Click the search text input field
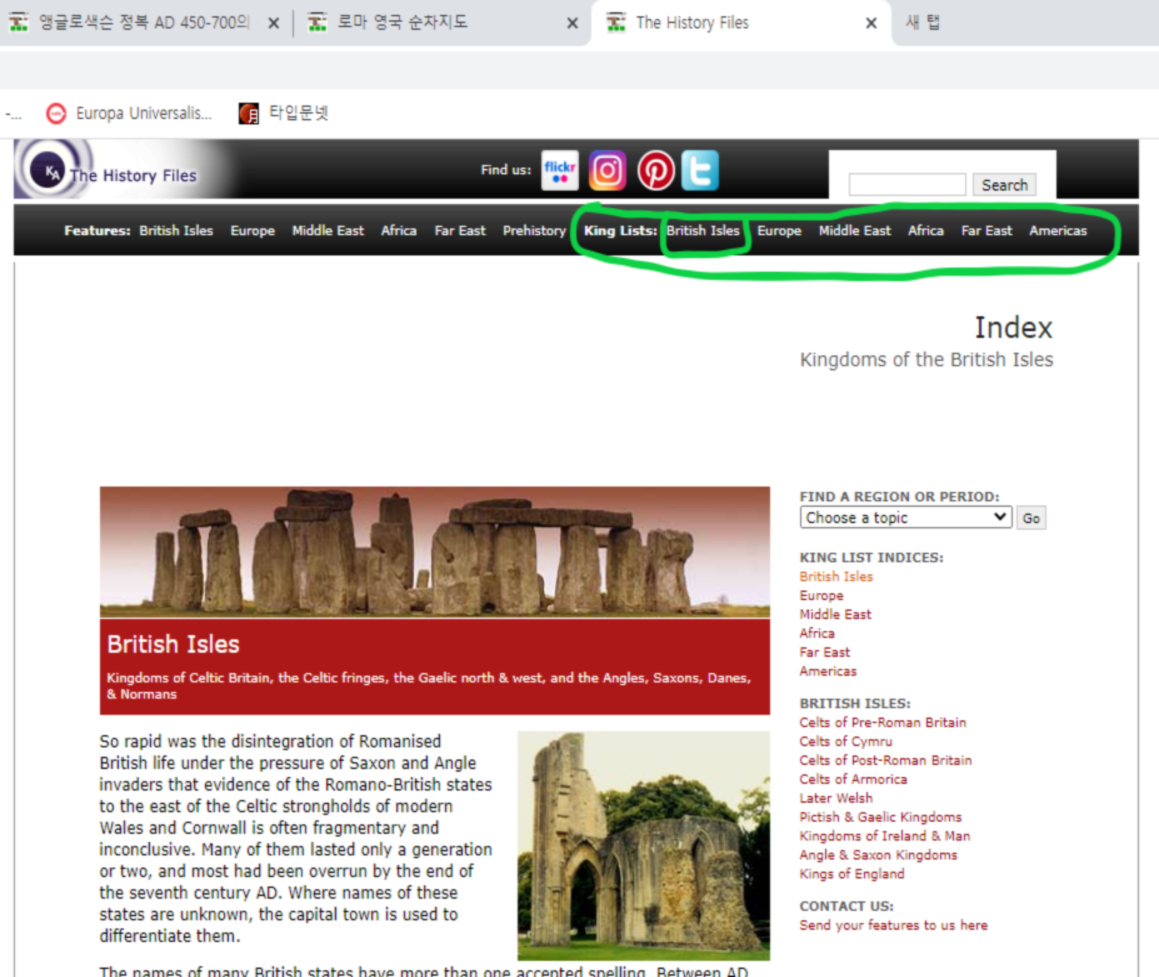 click(x=907, y=185)
